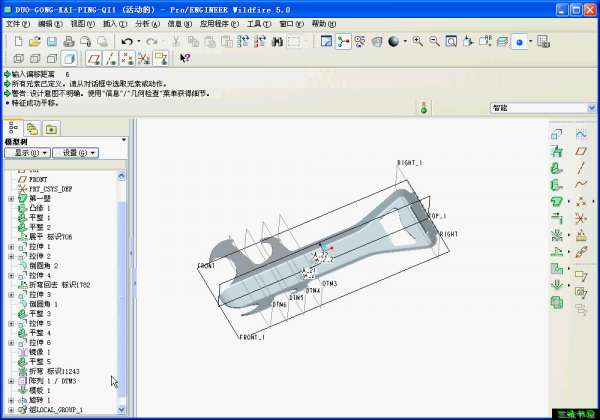The height and width of the screenshot is (420, 600).
Task: Click the Save file icon
Action: tap(51, 41)
